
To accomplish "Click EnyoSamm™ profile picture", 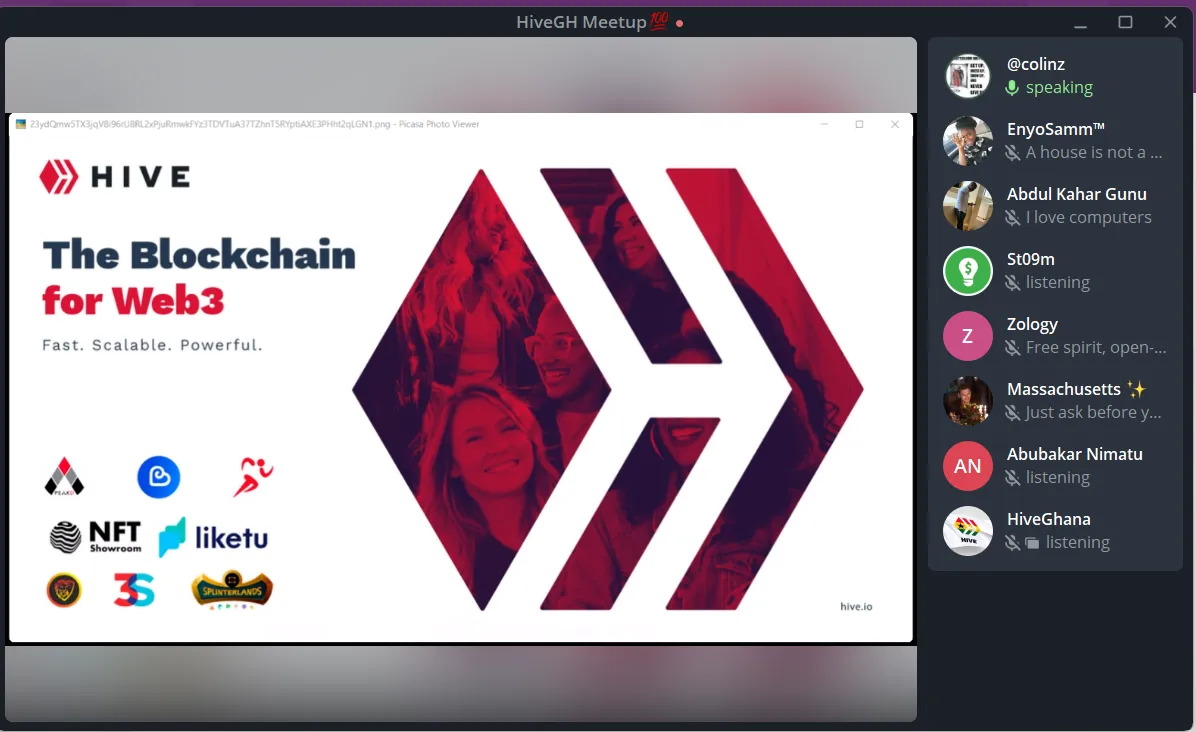I will (x=968, y=141).
